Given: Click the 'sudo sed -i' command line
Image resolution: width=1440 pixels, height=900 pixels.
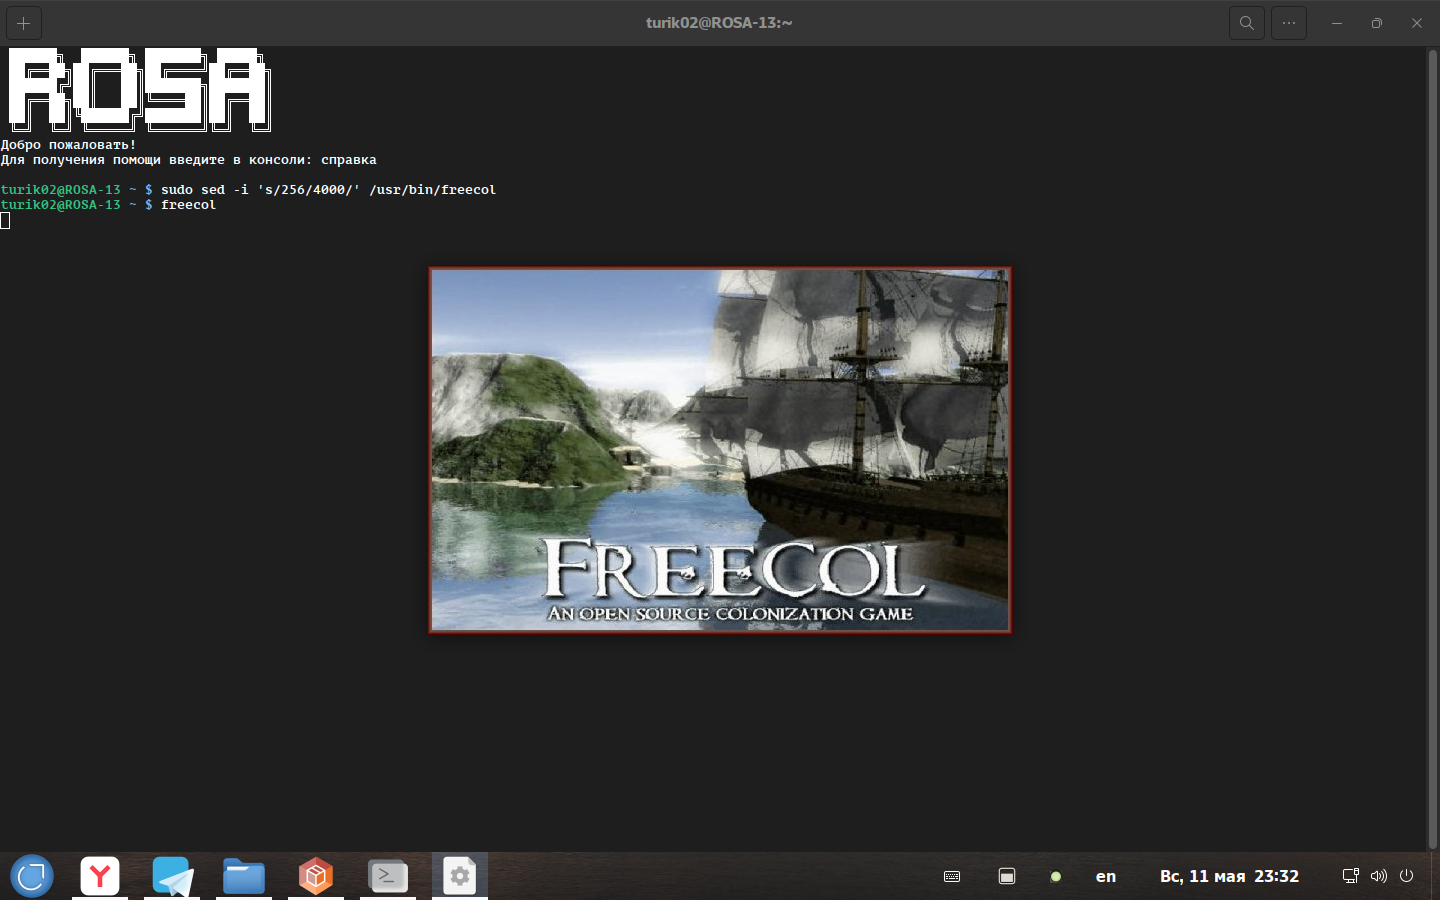Looking at the screenshot, I should coord(328,190).
